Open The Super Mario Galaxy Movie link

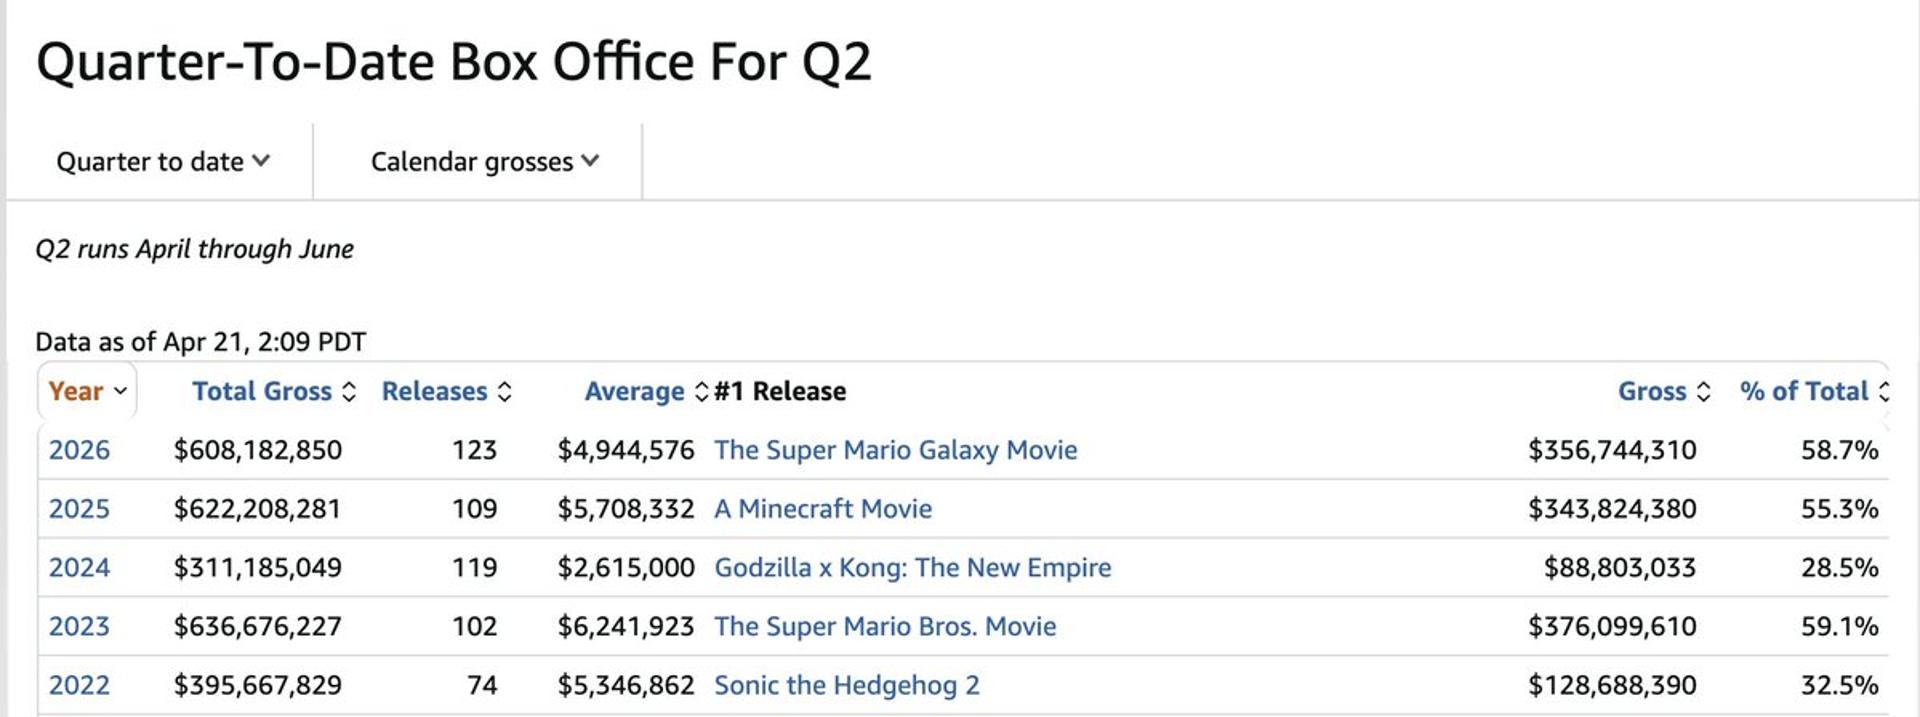tap(895, 450)
